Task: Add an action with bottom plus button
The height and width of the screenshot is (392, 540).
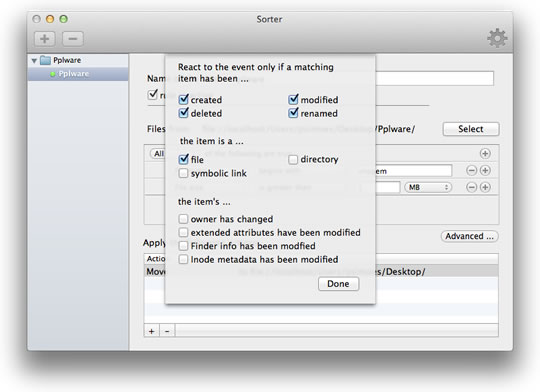Action: click(x=152, y=331)
